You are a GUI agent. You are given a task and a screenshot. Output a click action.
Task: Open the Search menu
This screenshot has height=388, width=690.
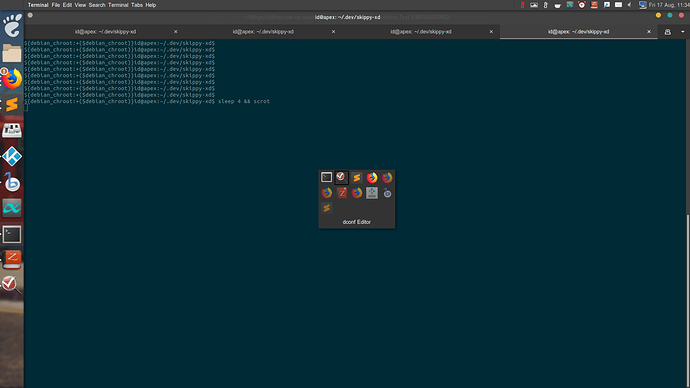(97, 5)
